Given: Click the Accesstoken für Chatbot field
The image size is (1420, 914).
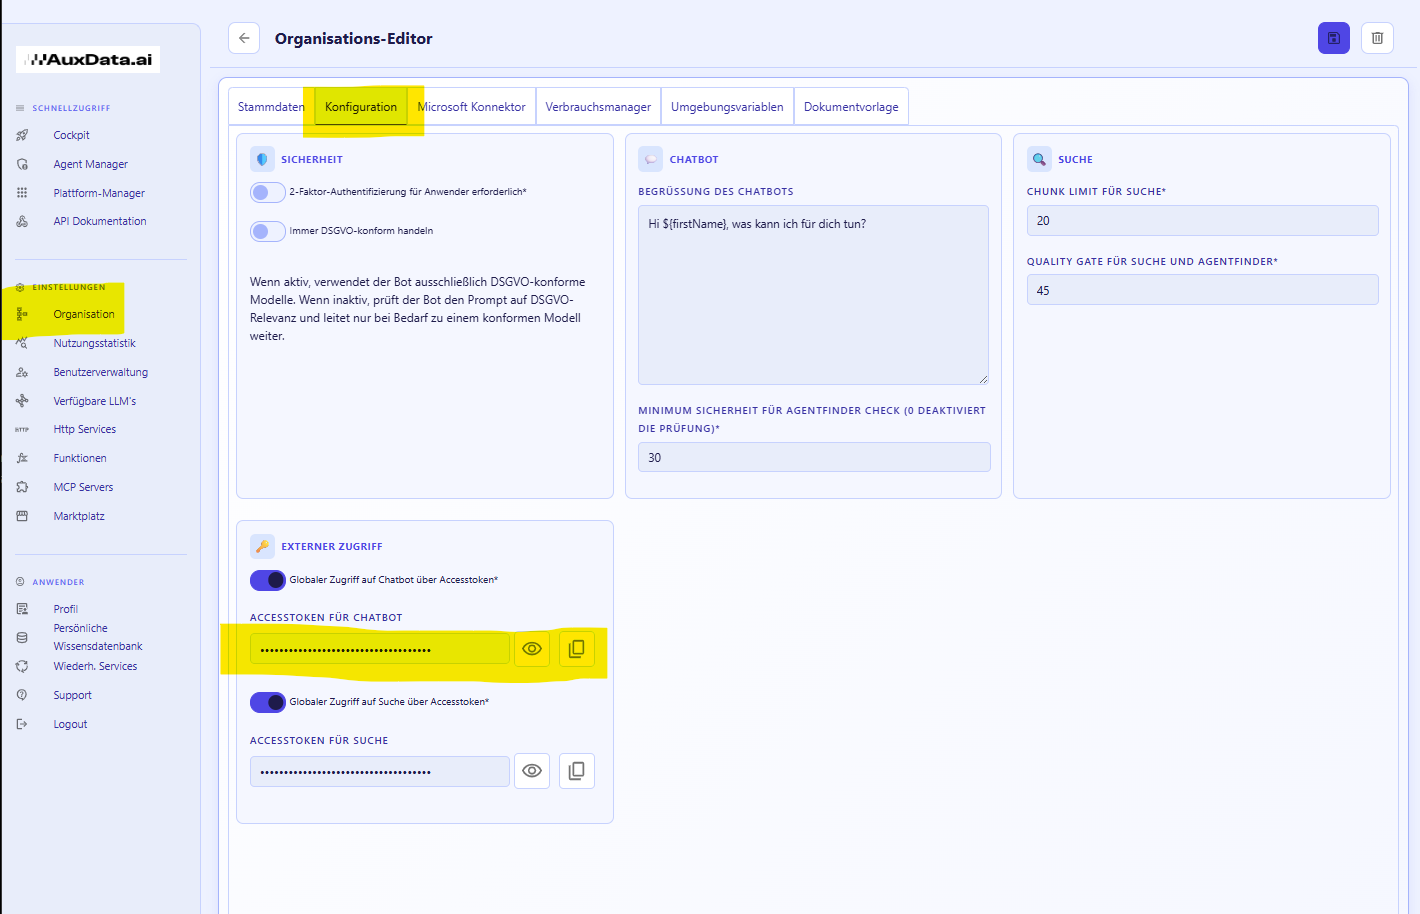Looking at the screenshot, I should [x=380, y=649].
